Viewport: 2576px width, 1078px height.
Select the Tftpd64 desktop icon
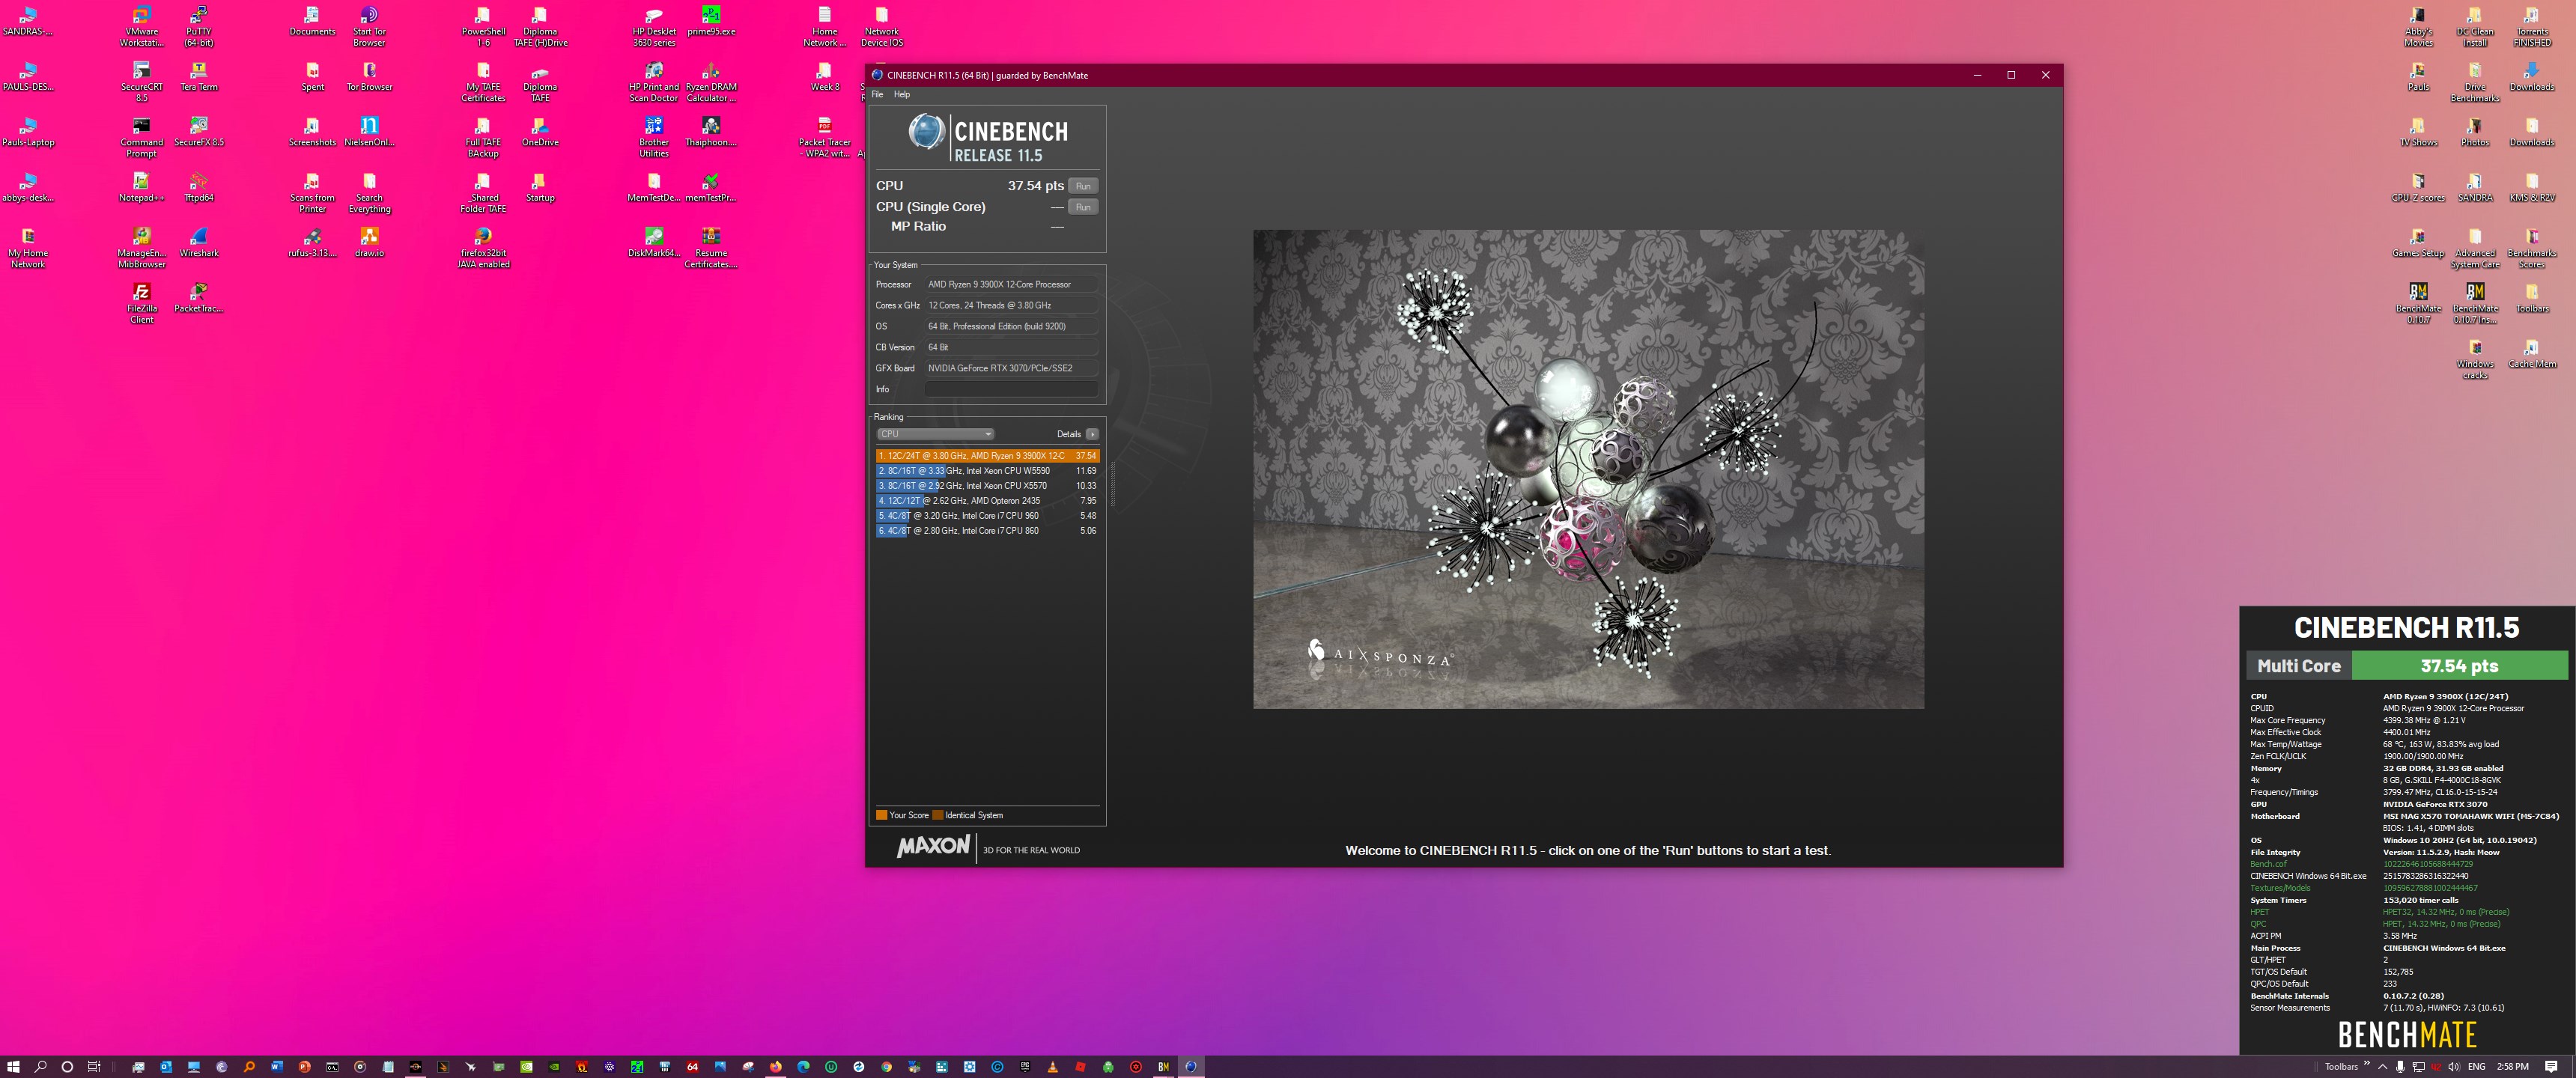(x=199, y=187)
